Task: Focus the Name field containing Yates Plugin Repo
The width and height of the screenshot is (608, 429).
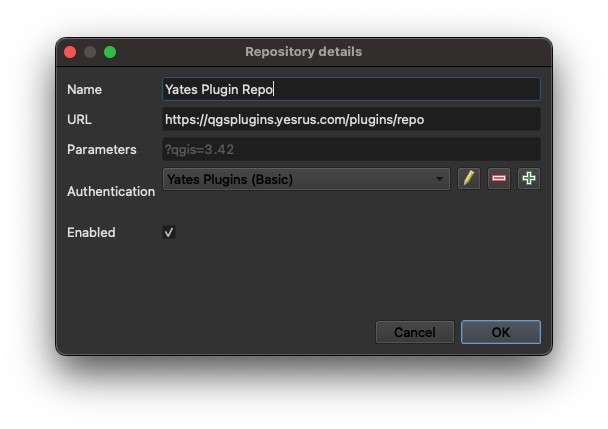Action: coord(351,89)
